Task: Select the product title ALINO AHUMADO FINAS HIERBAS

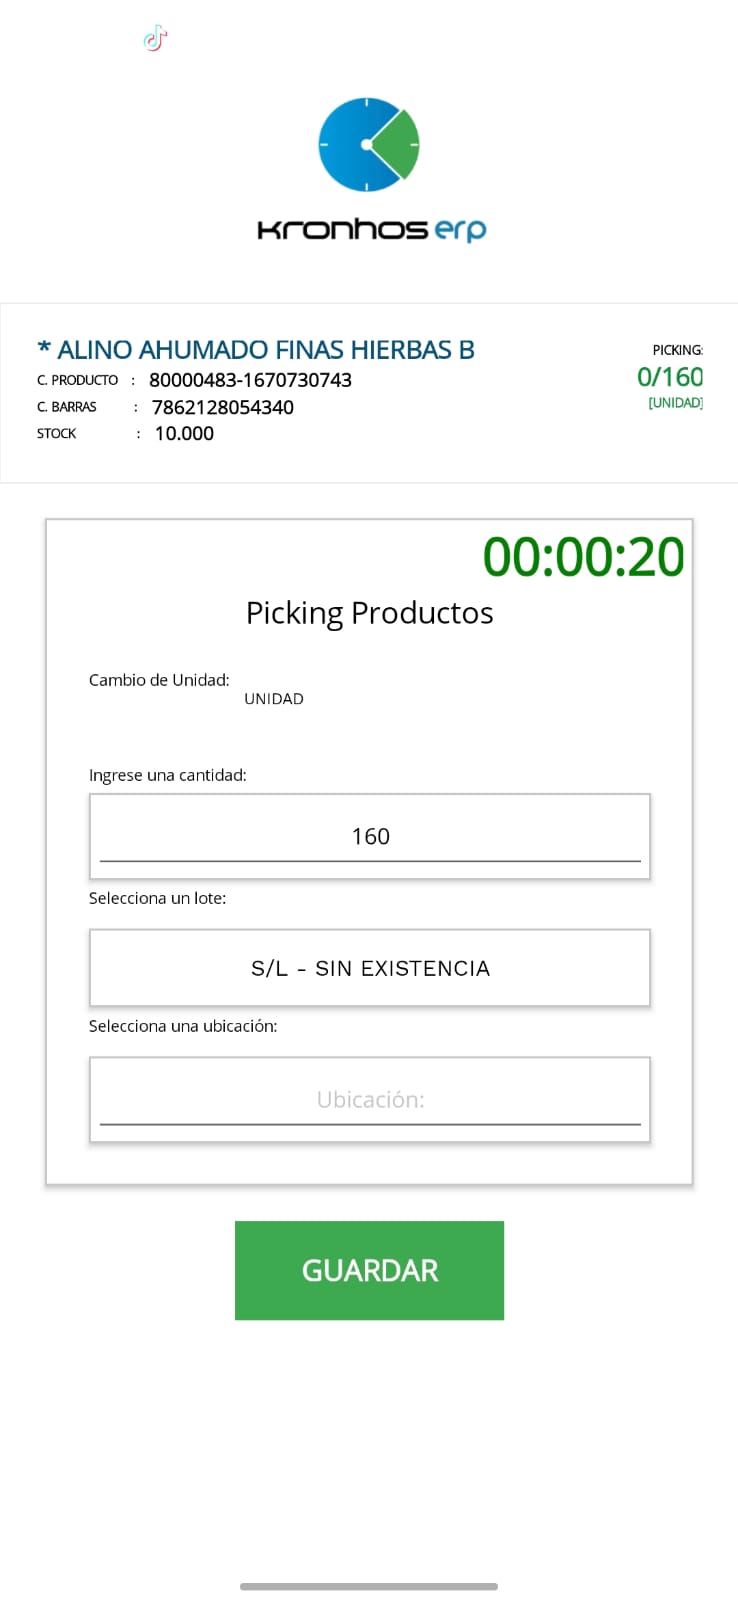Action: (256, 349)
